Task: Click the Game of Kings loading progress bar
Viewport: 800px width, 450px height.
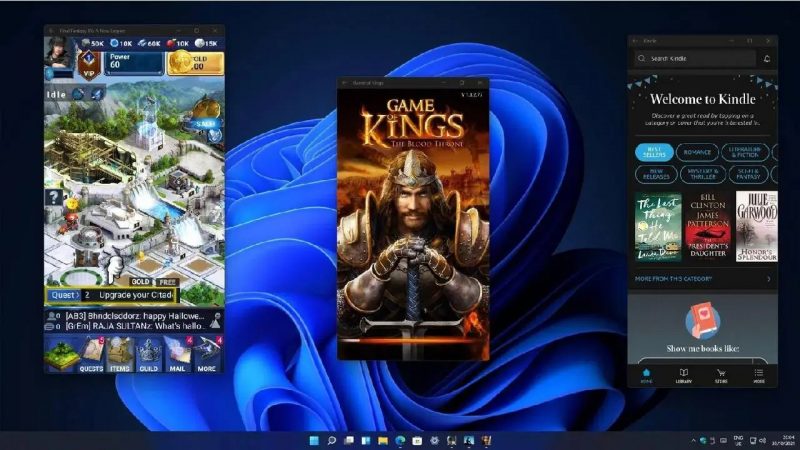Action: pos(413,340)
